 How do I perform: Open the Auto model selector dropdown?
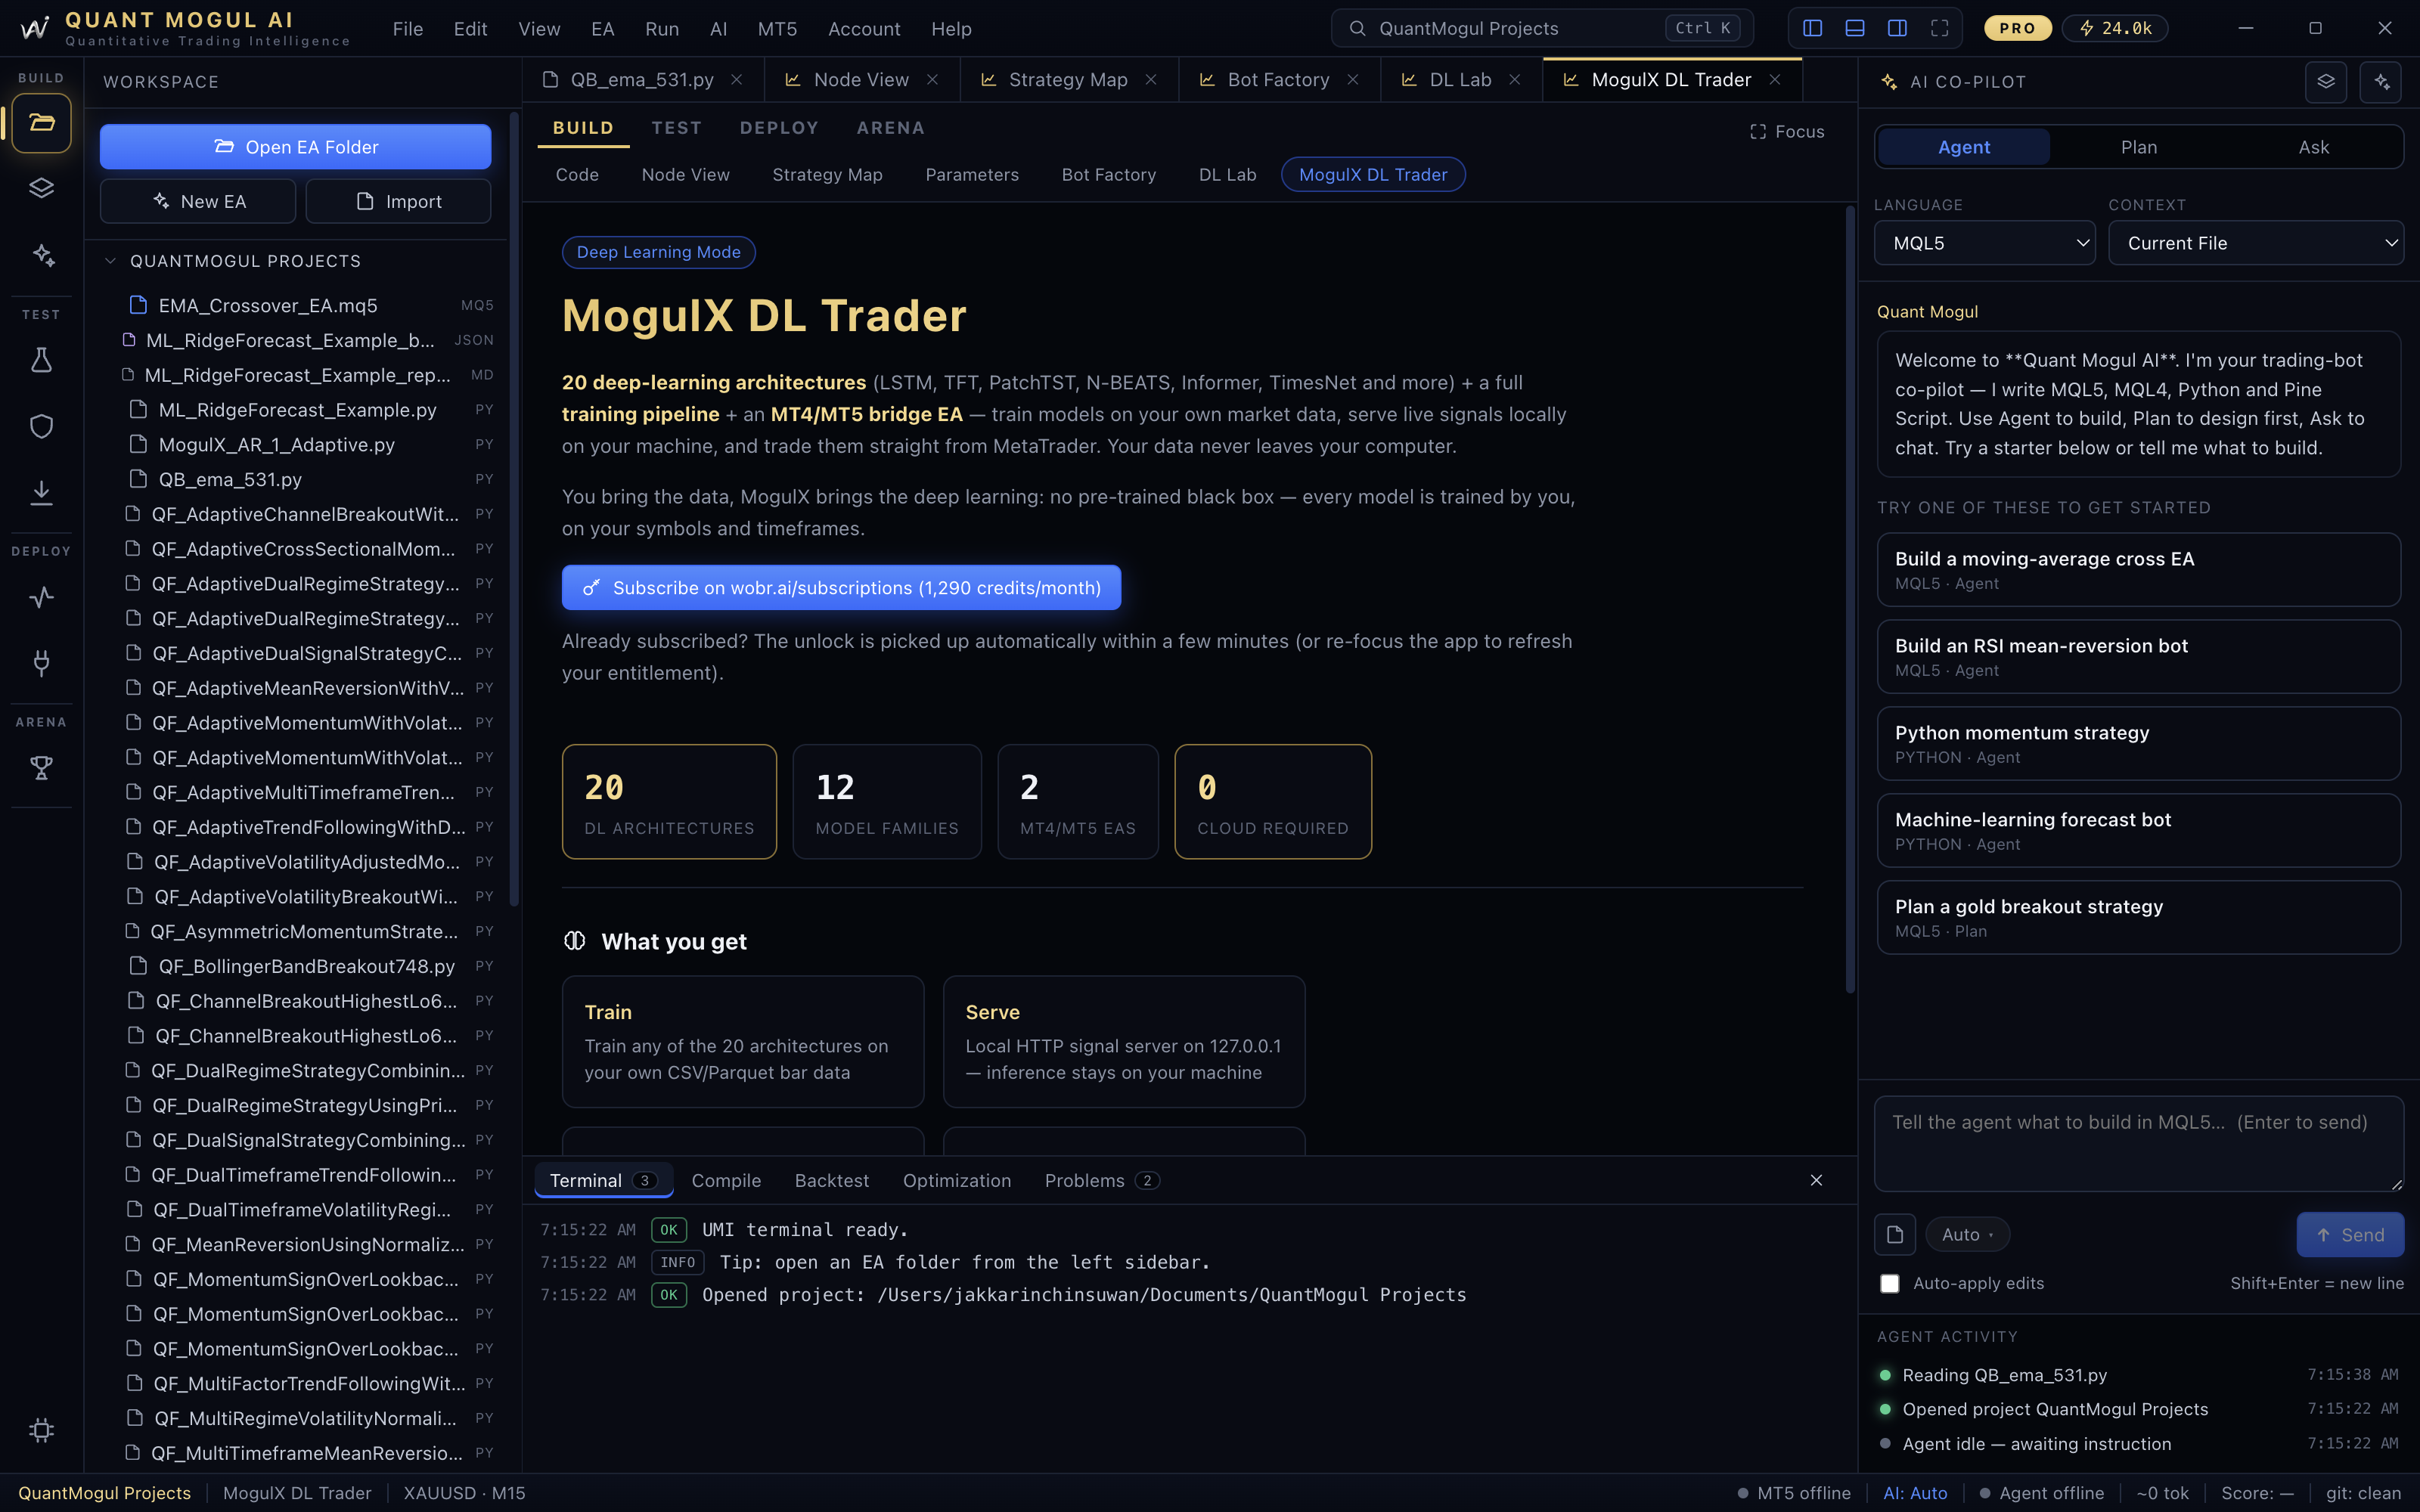click(1967, 1235)
